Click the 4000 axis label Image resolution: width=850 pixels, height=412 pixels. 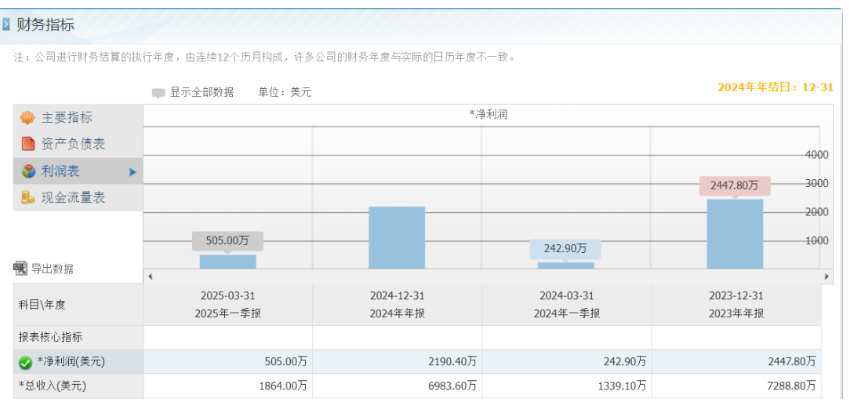pyautogui.click(x=817, y=155)
